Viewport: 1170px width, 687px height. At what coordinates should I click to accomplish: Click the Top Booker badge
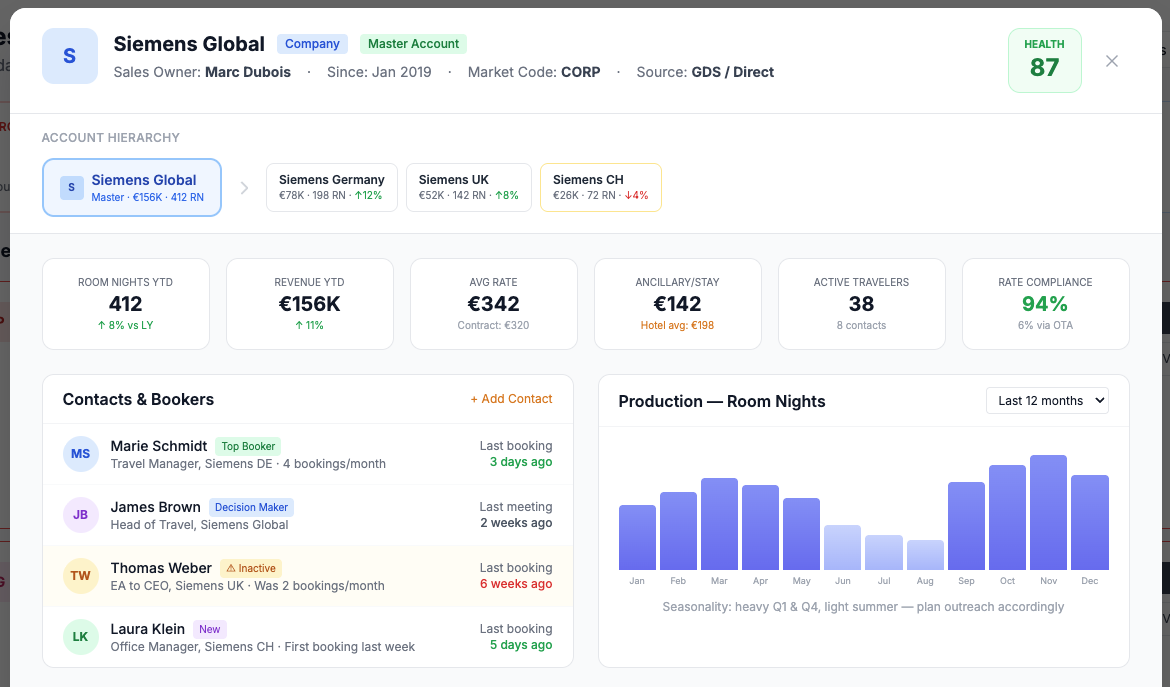(x=248, y=446)
